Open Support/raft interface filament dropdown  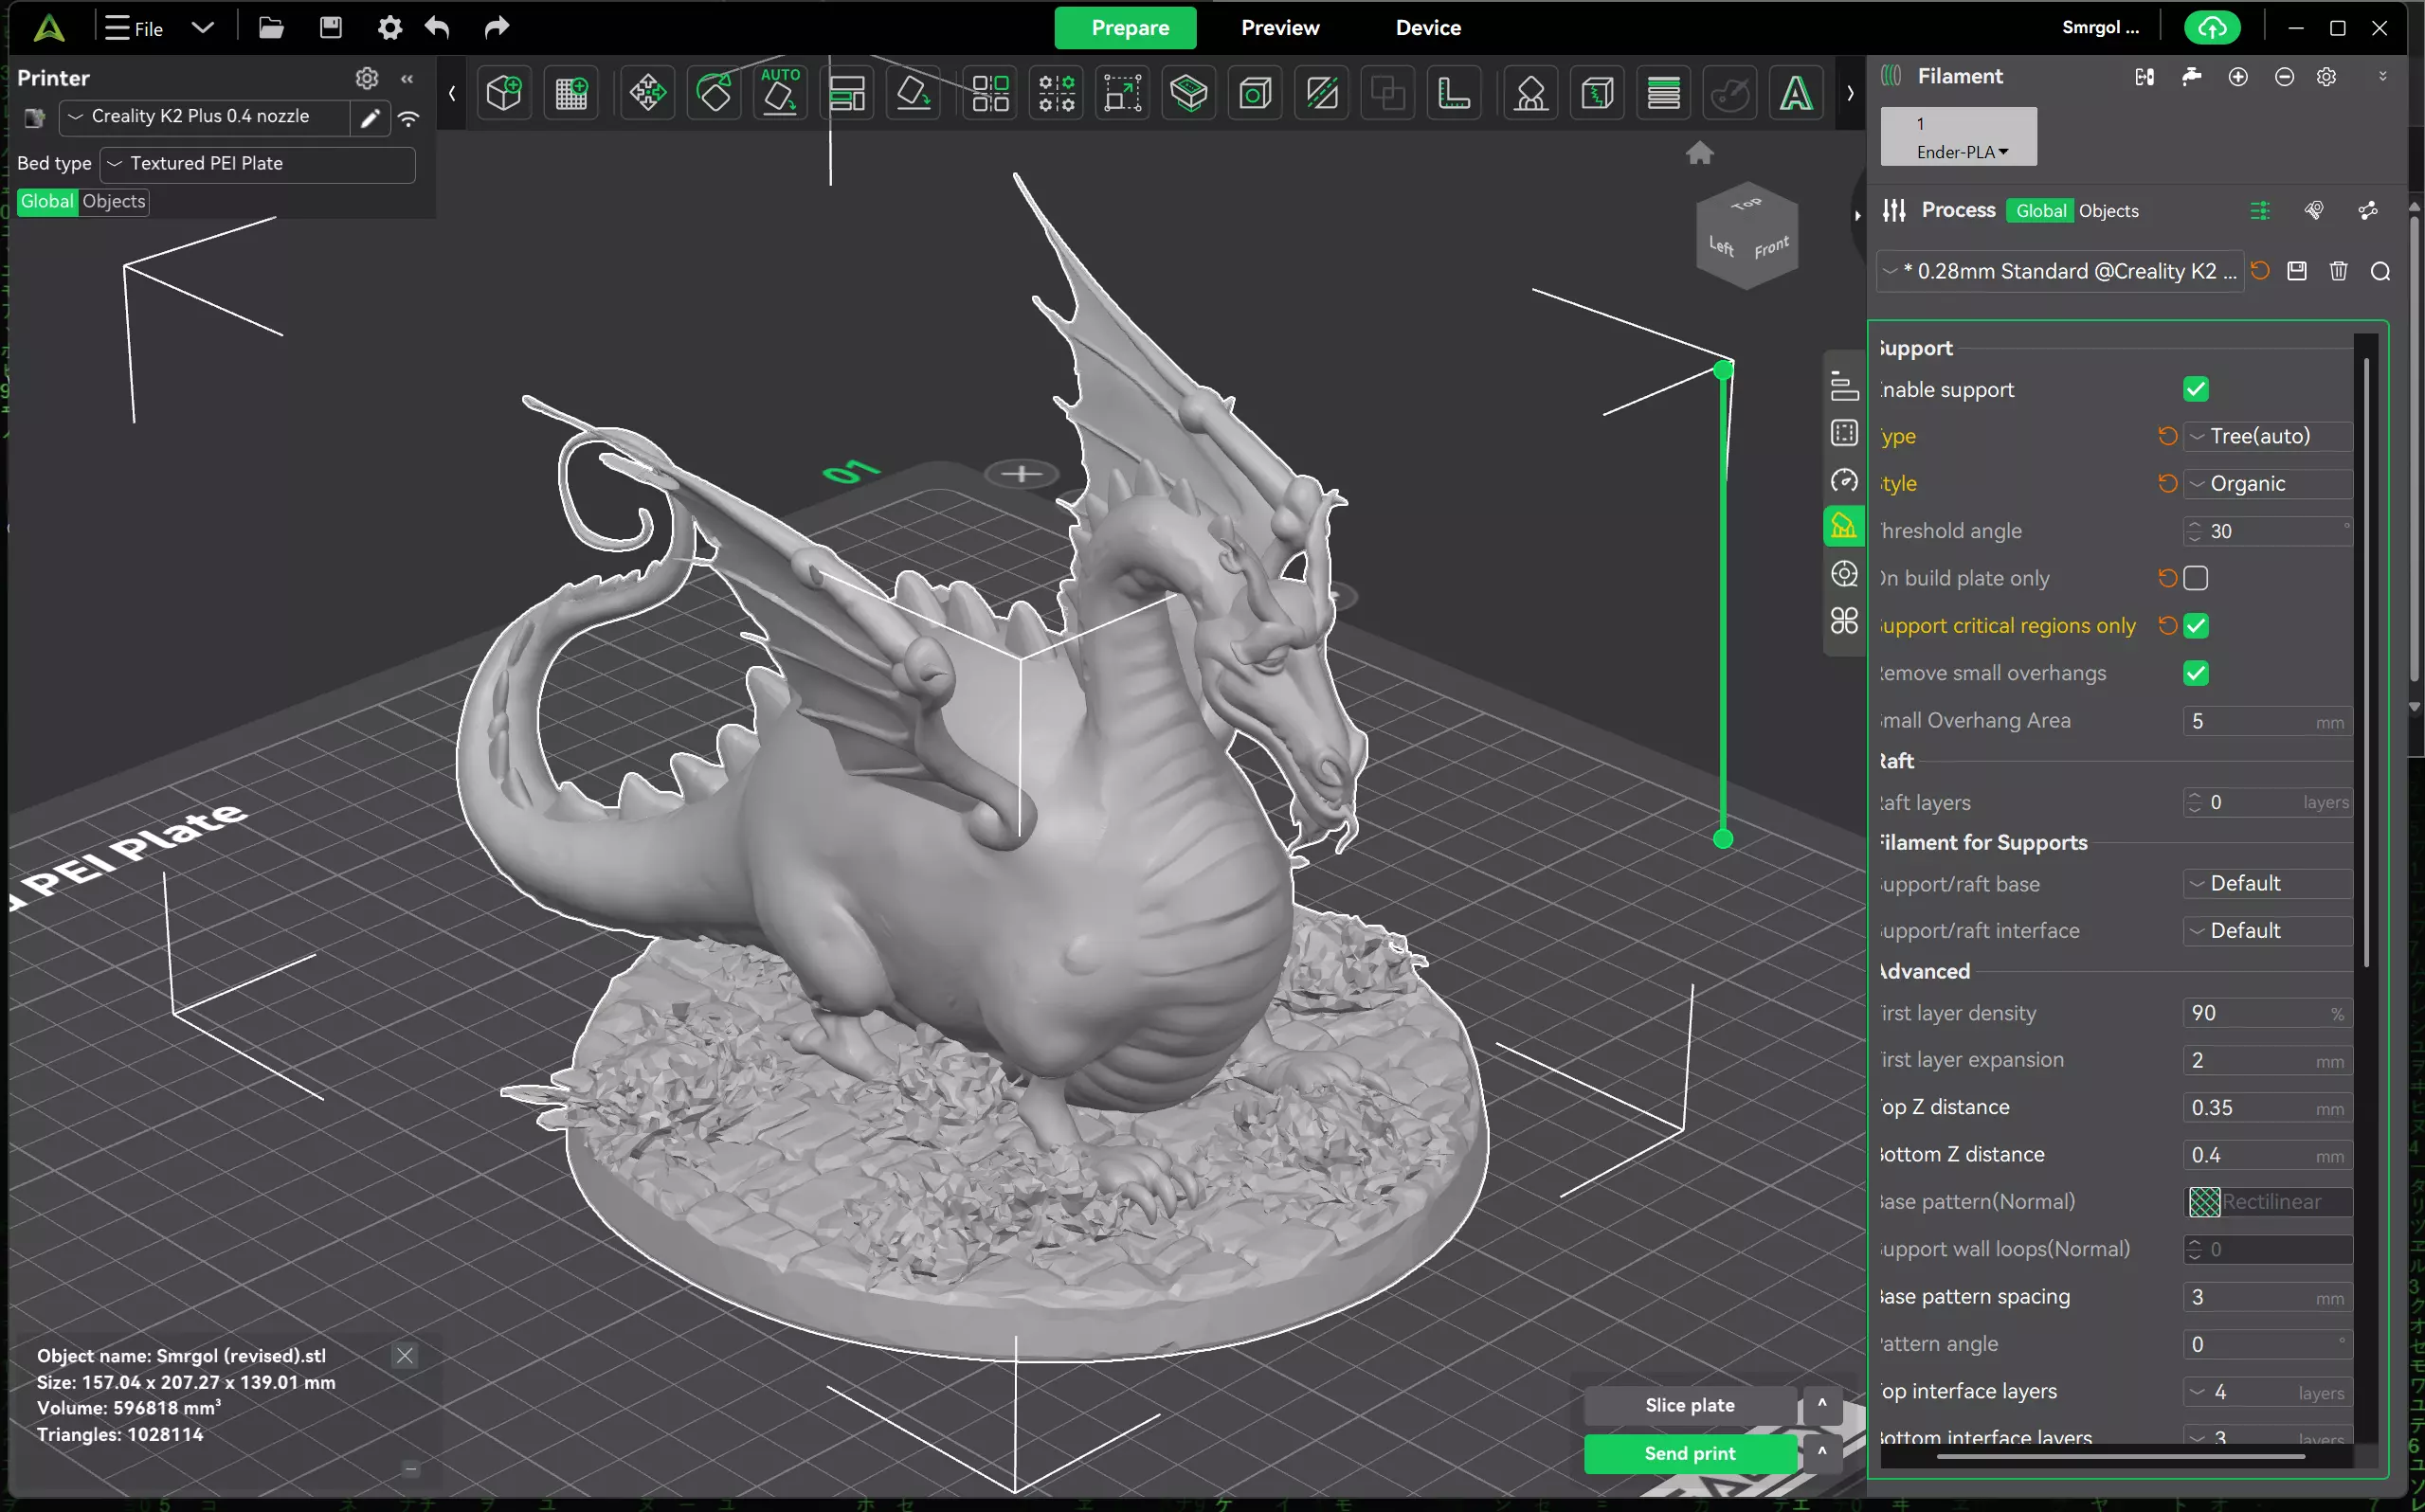tap(2267, 931)
